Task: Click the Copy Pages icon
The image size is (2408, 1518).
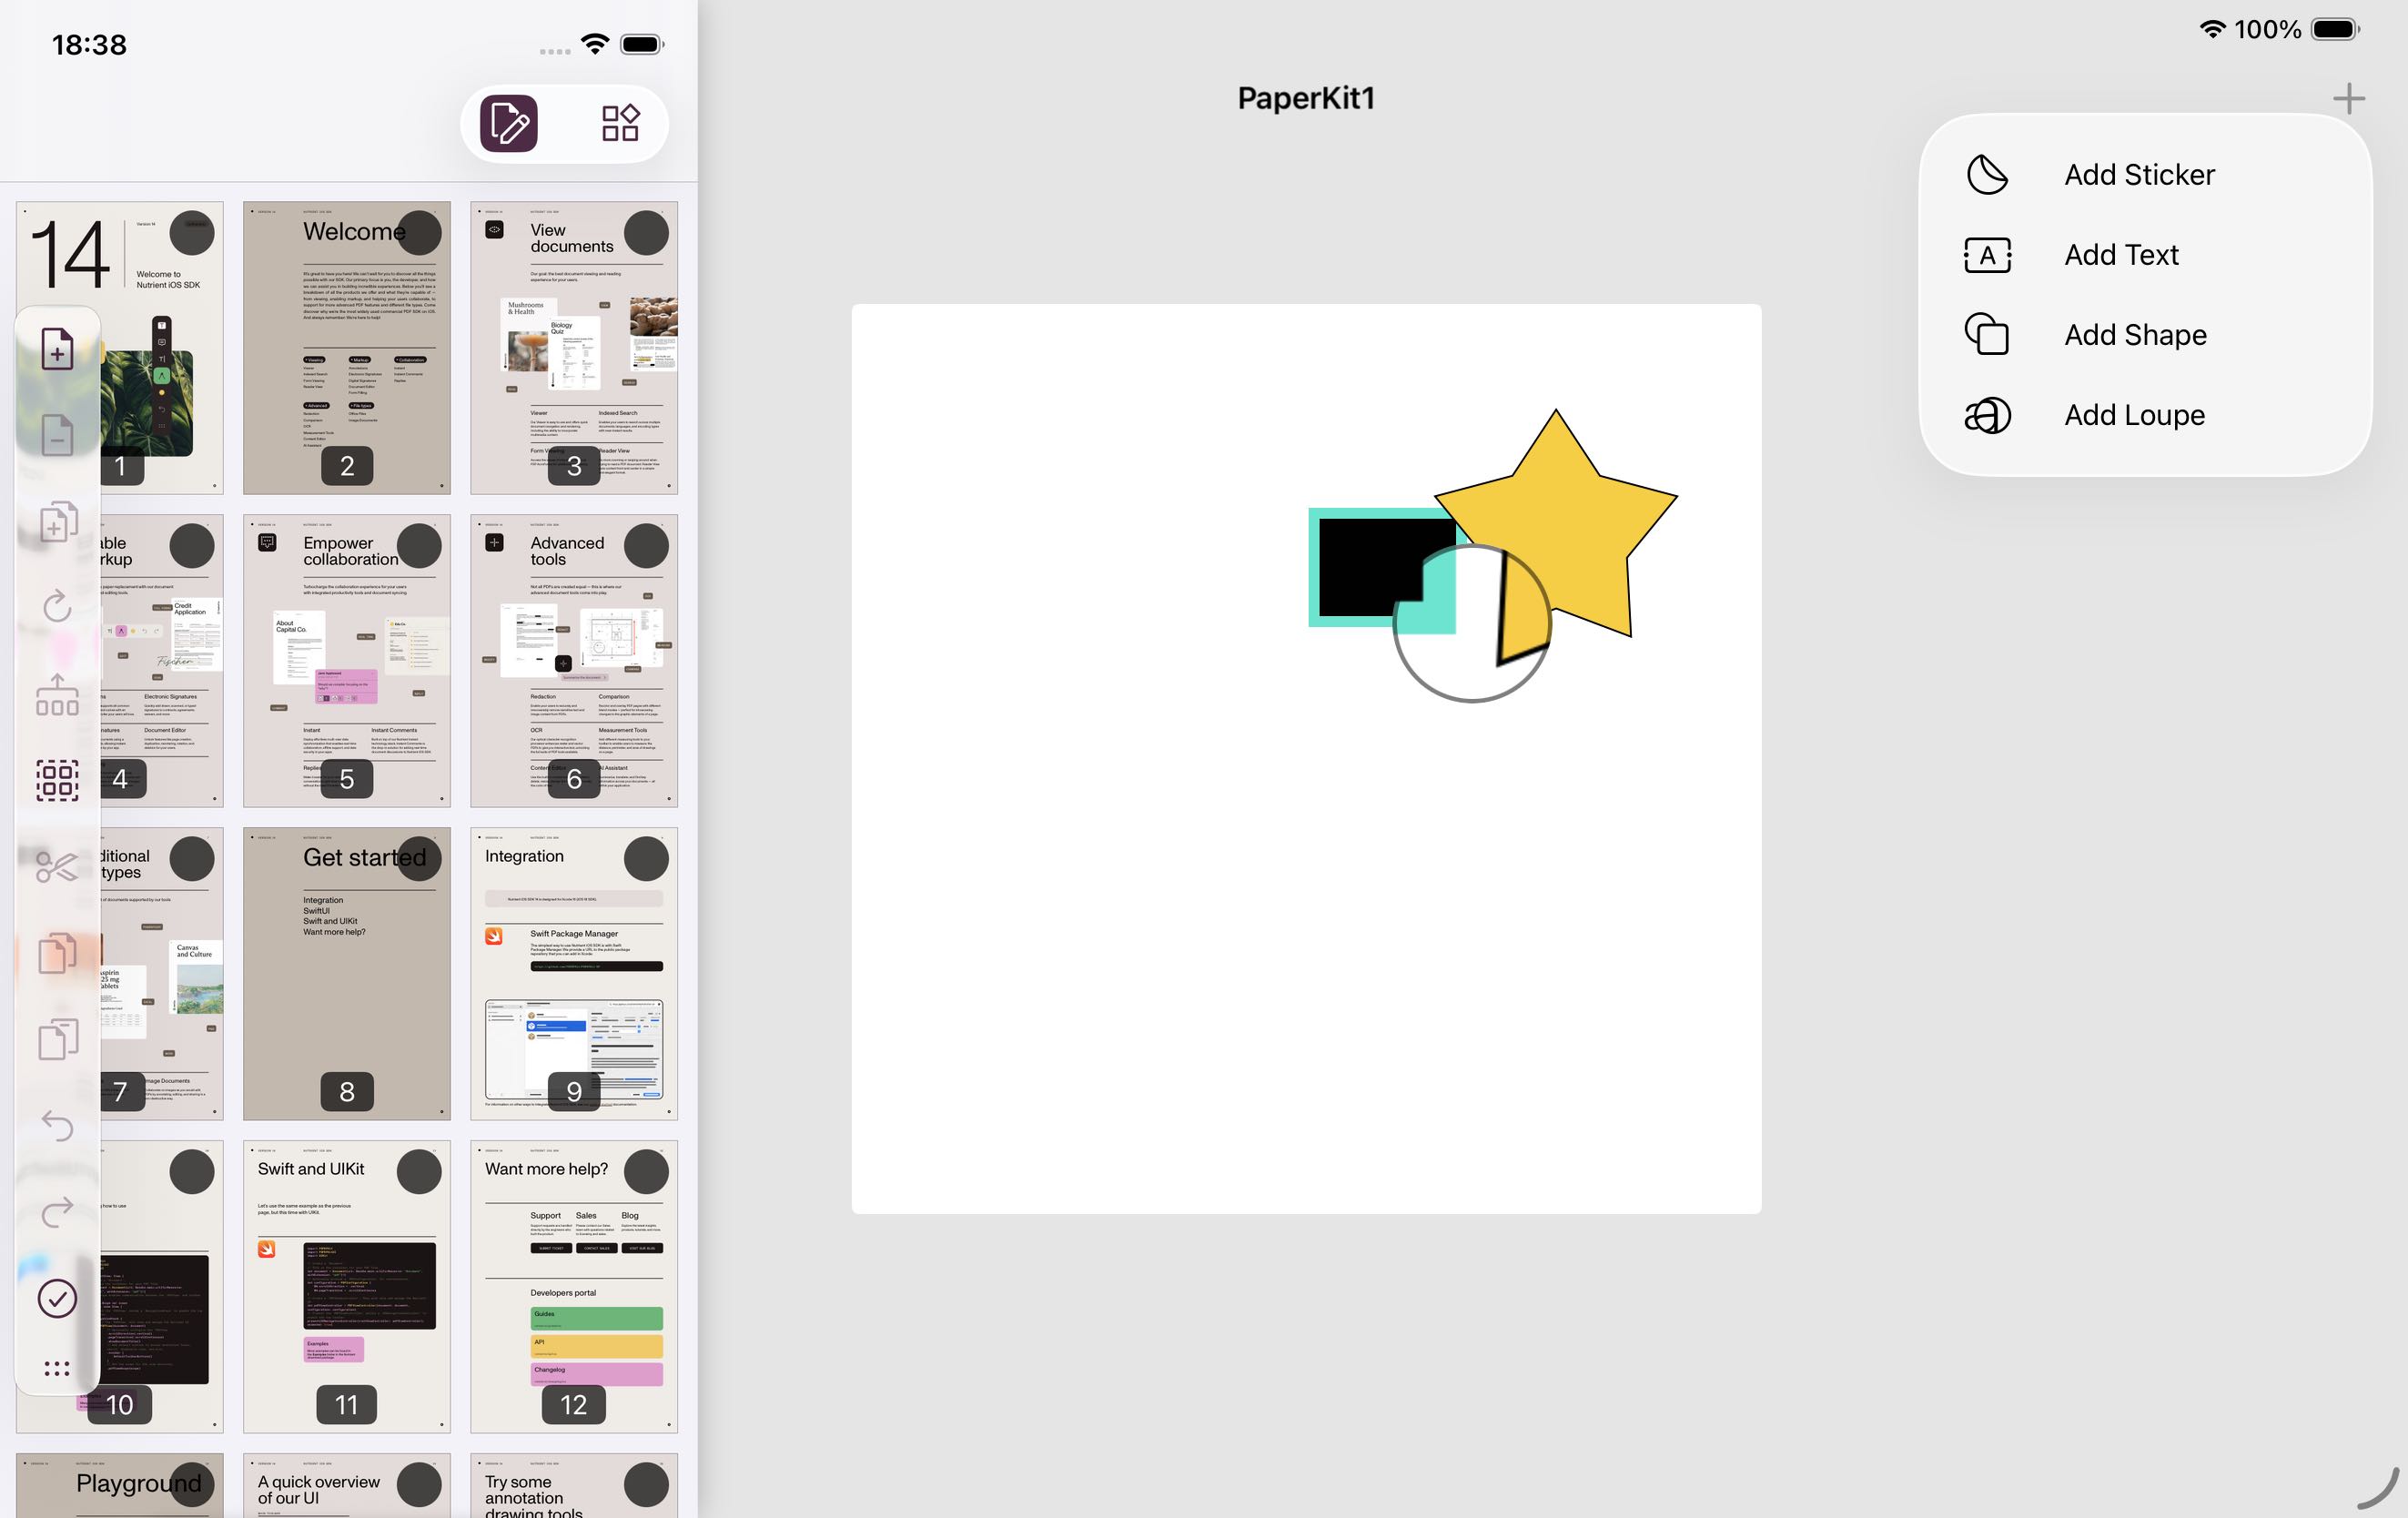Action: (57, 952)
